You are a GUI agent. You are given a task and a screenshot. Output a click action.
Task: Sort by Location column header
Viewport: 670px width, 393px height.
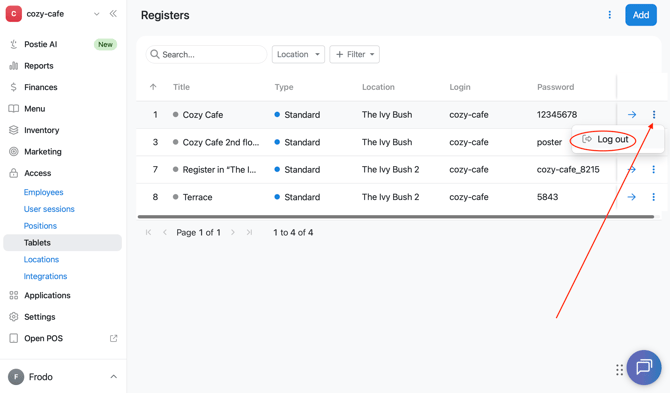(378, 87)
